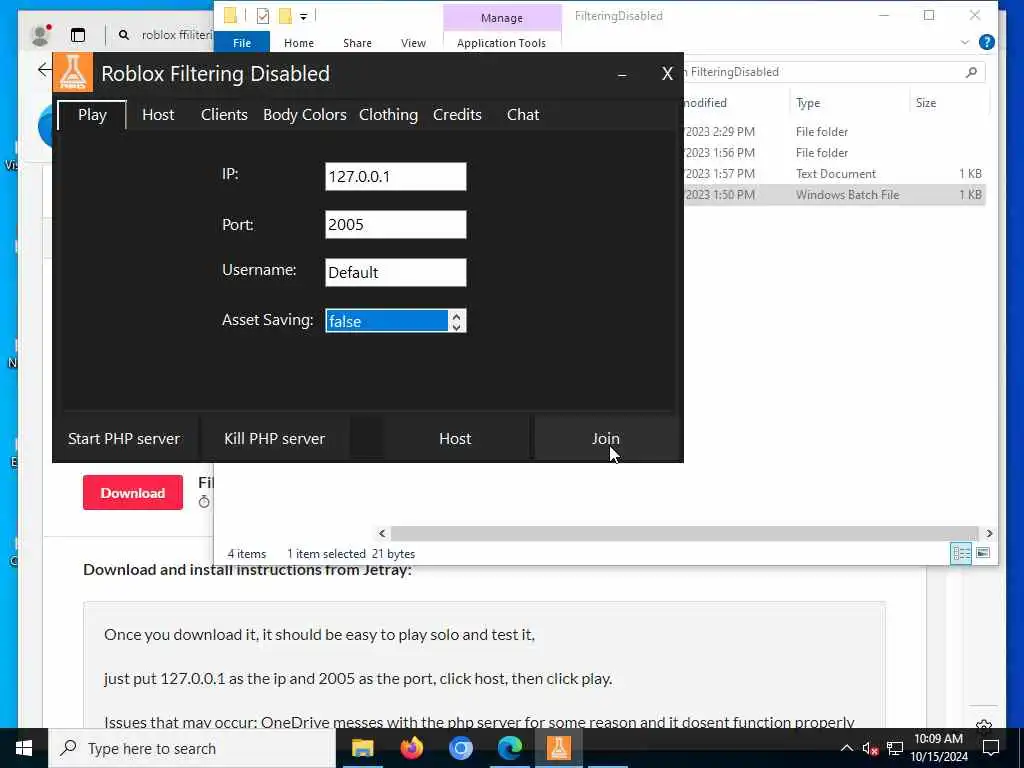Switch to the Play tab
Viewport: 1024px width, 768px height.
click(x=92, y=115)
